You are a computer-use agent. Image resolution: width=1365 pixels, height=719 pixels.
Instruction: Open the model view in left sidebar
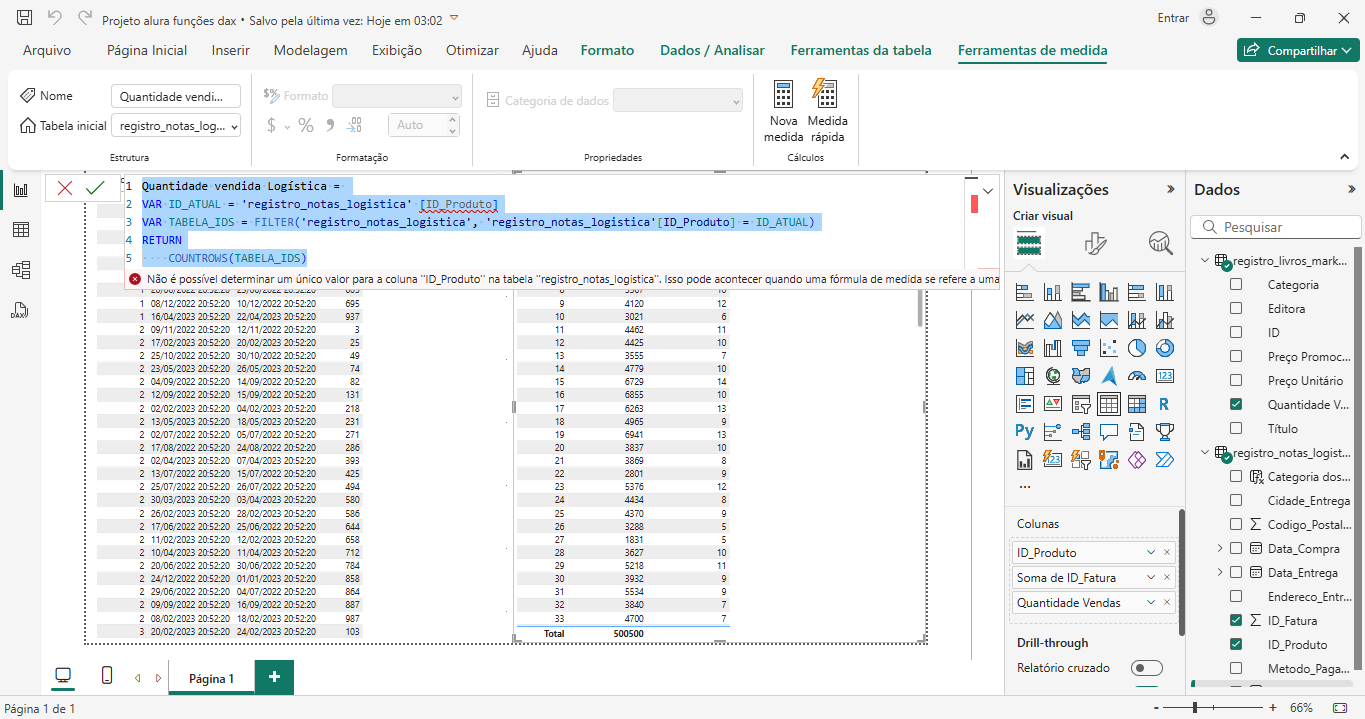point(20,269)
